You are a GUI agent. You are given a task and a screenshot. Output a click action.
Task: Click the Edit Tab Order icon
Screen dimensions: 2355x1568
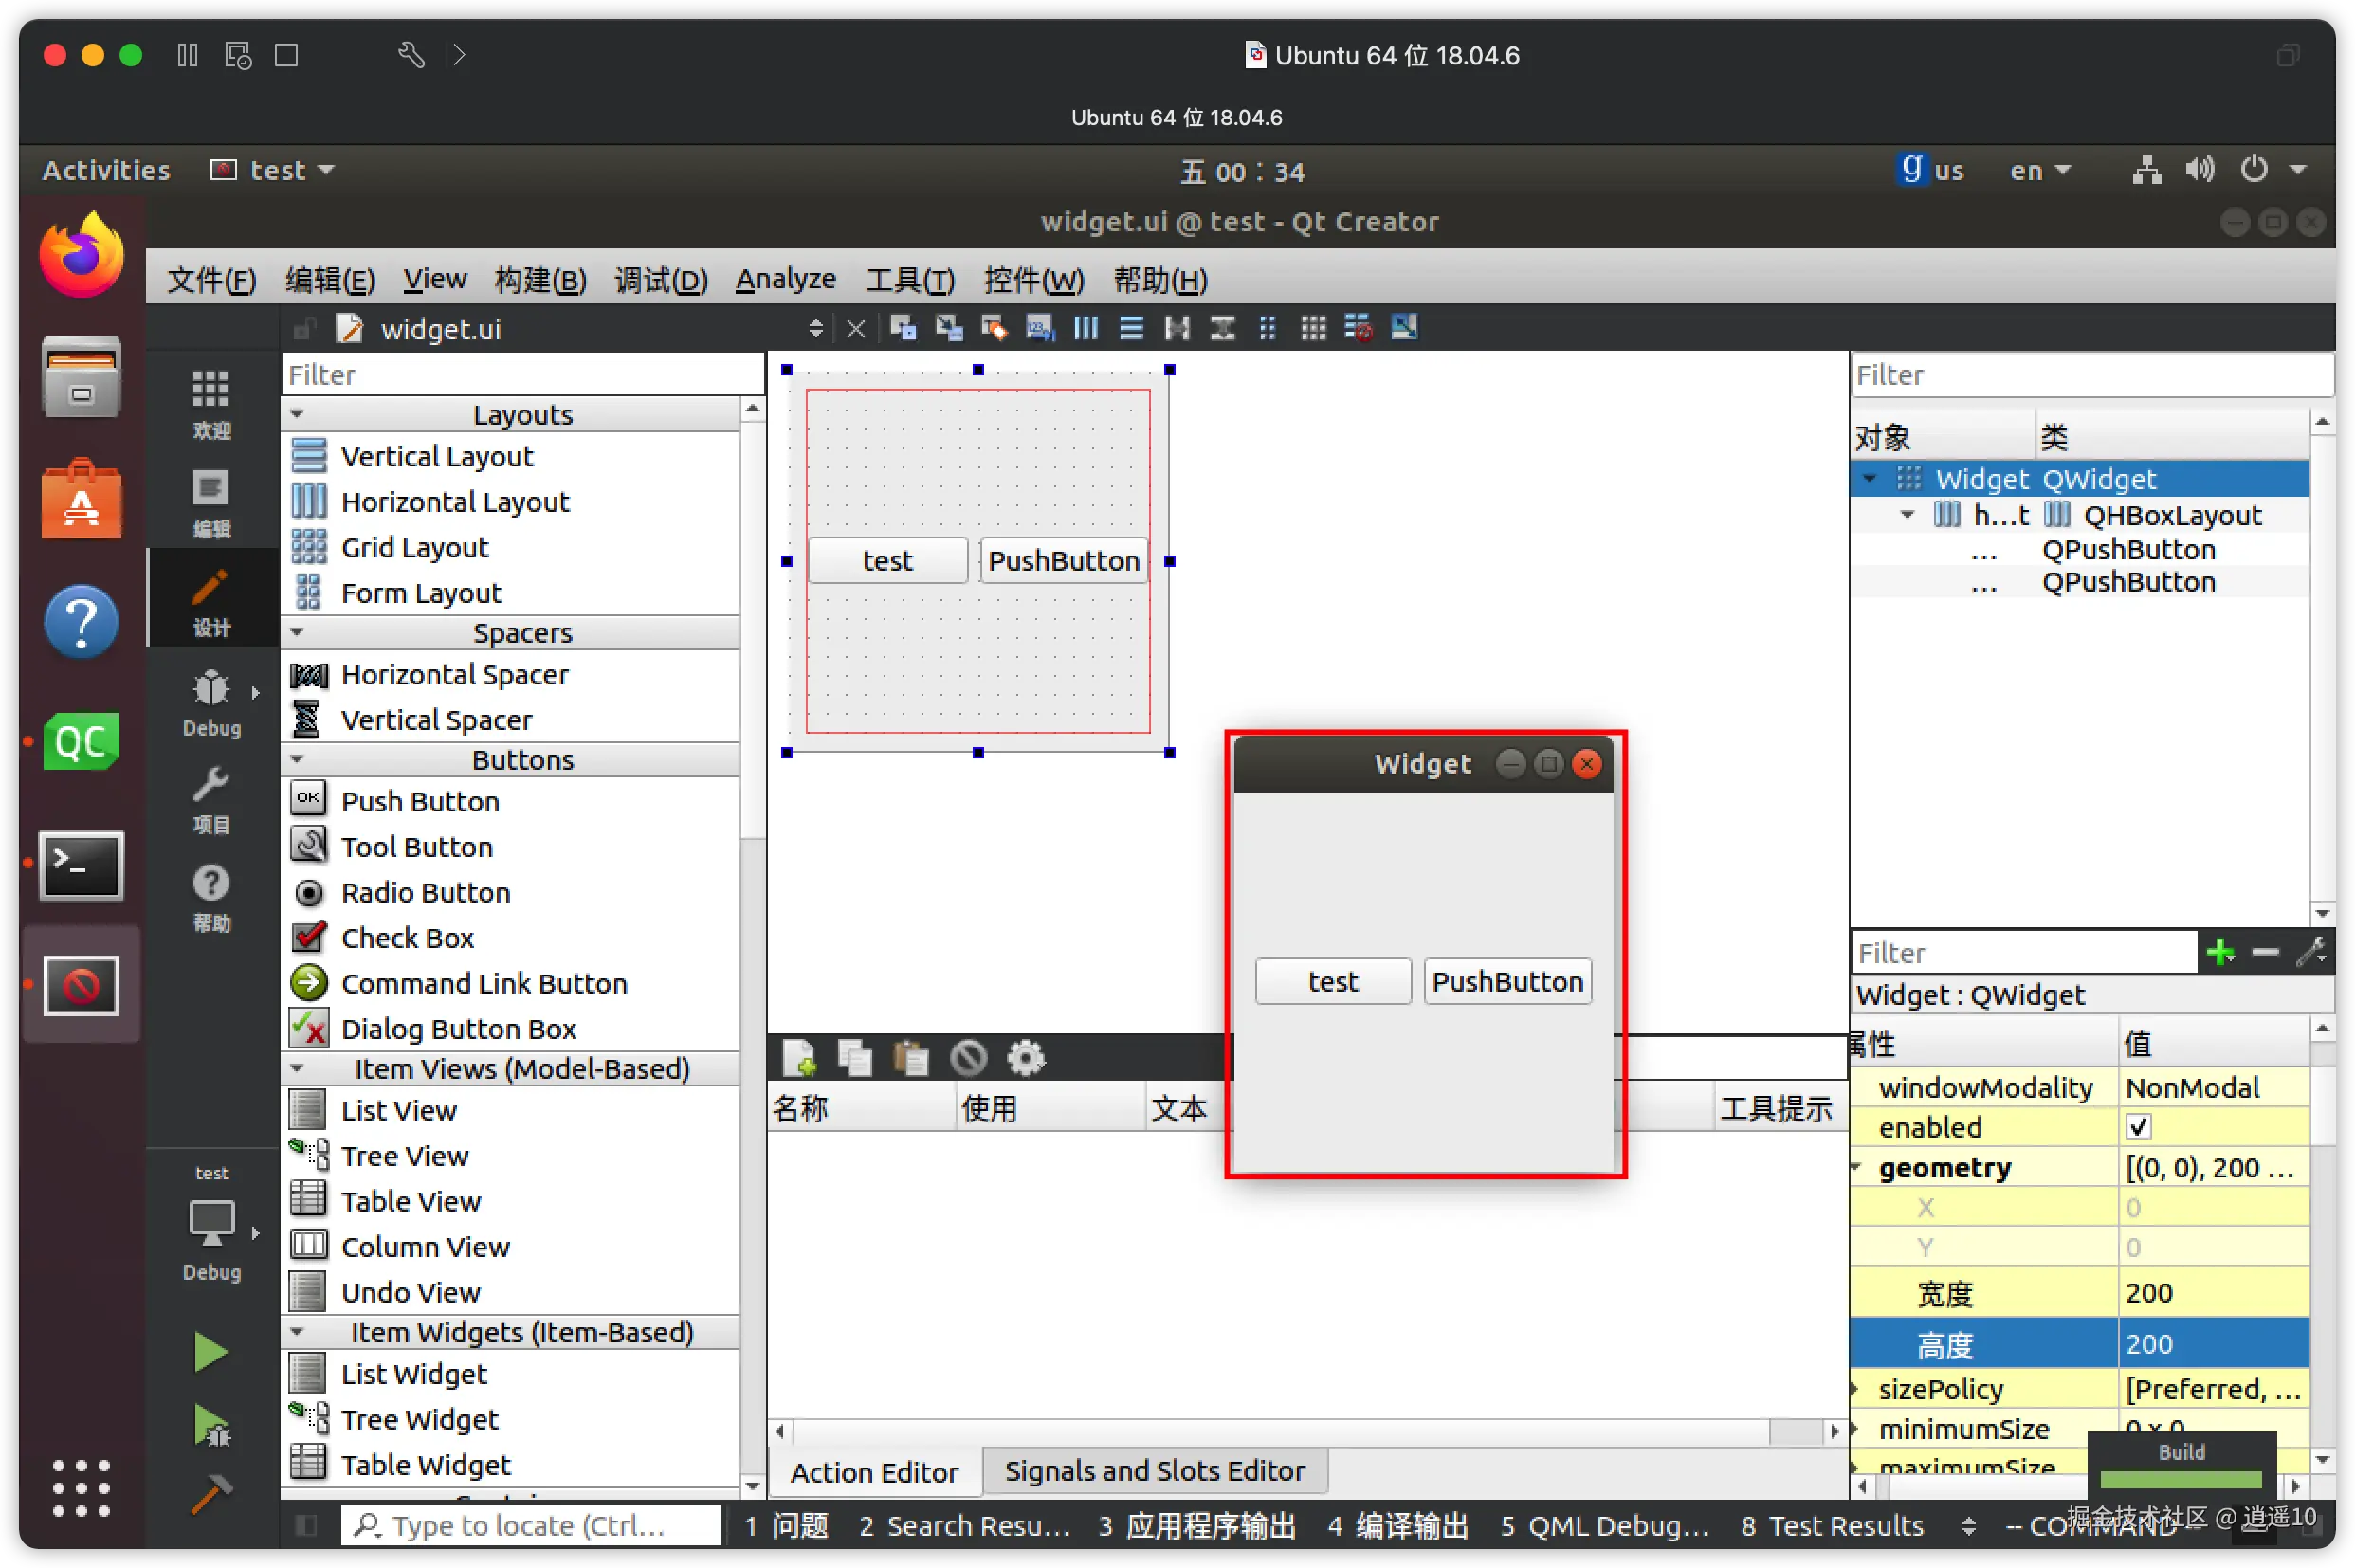(1040, 328)
